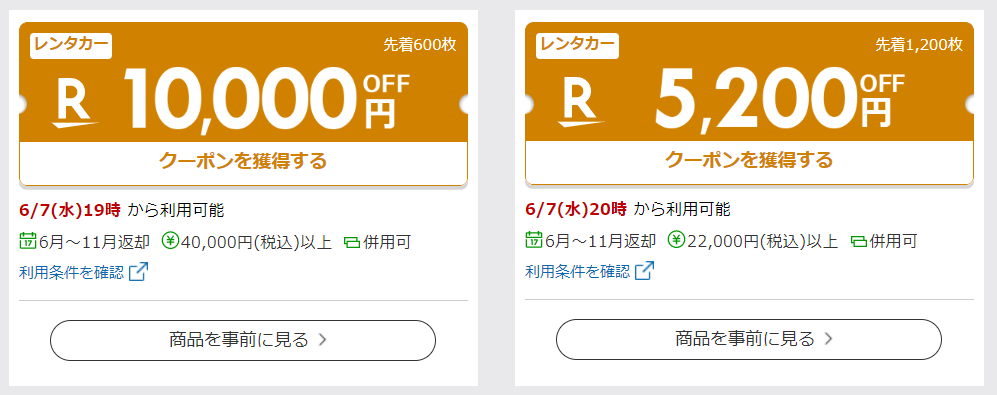Image resolution: width=997 pixels, height=395 pixels.
Task: Click the レンタカー tag on the 10,000円 coupon
Action: point(71,46)
